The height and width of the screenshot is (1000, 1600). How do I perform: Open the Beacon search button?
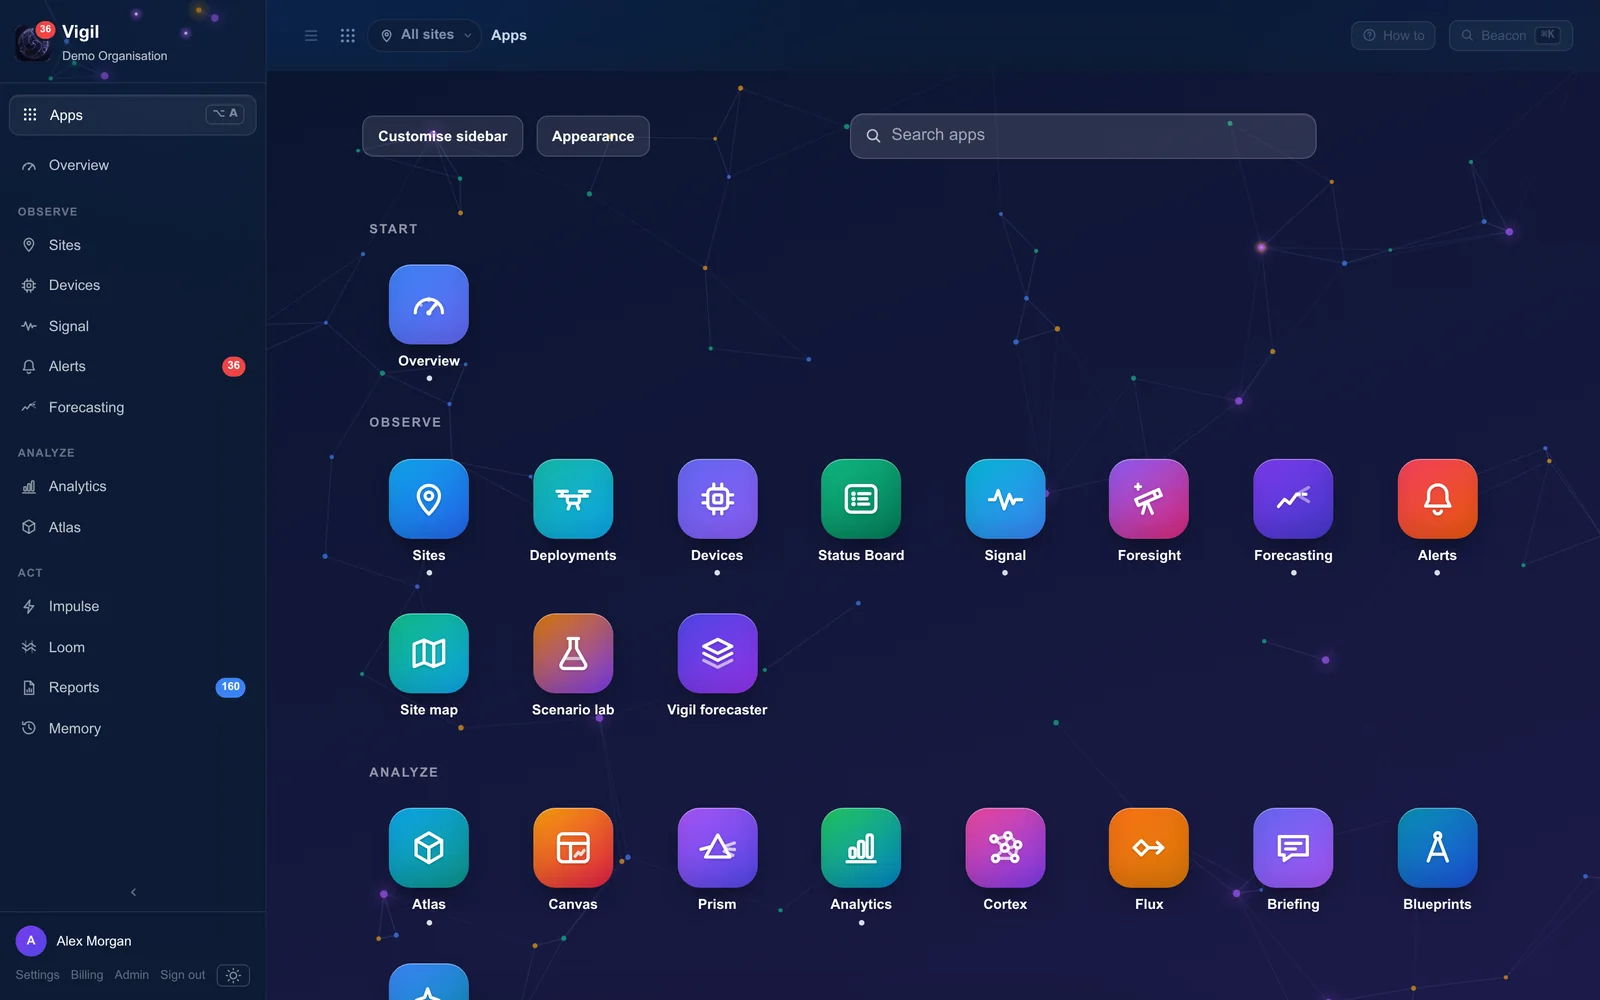1511,35
